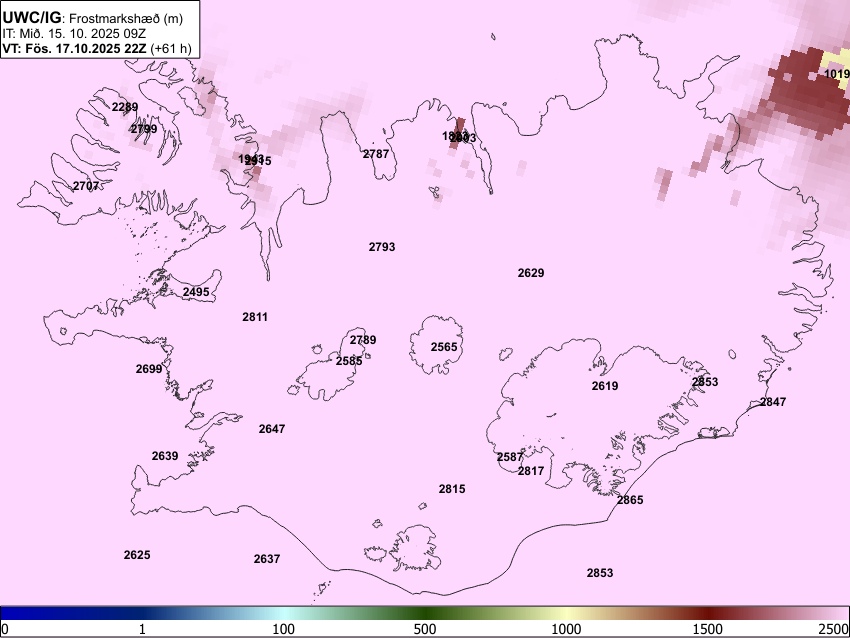
Task: Select the 2637 label offshore
Action: pos(267,558)
